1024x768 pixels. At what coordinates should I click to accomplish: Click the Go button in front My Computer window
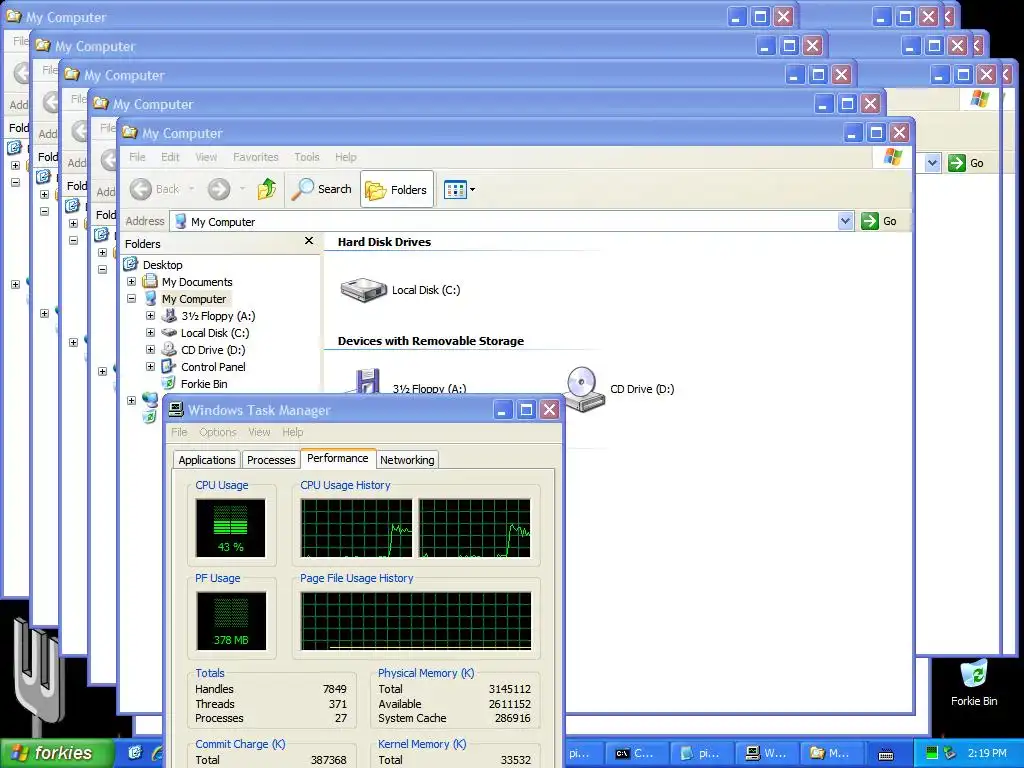(x=879, y=221)
